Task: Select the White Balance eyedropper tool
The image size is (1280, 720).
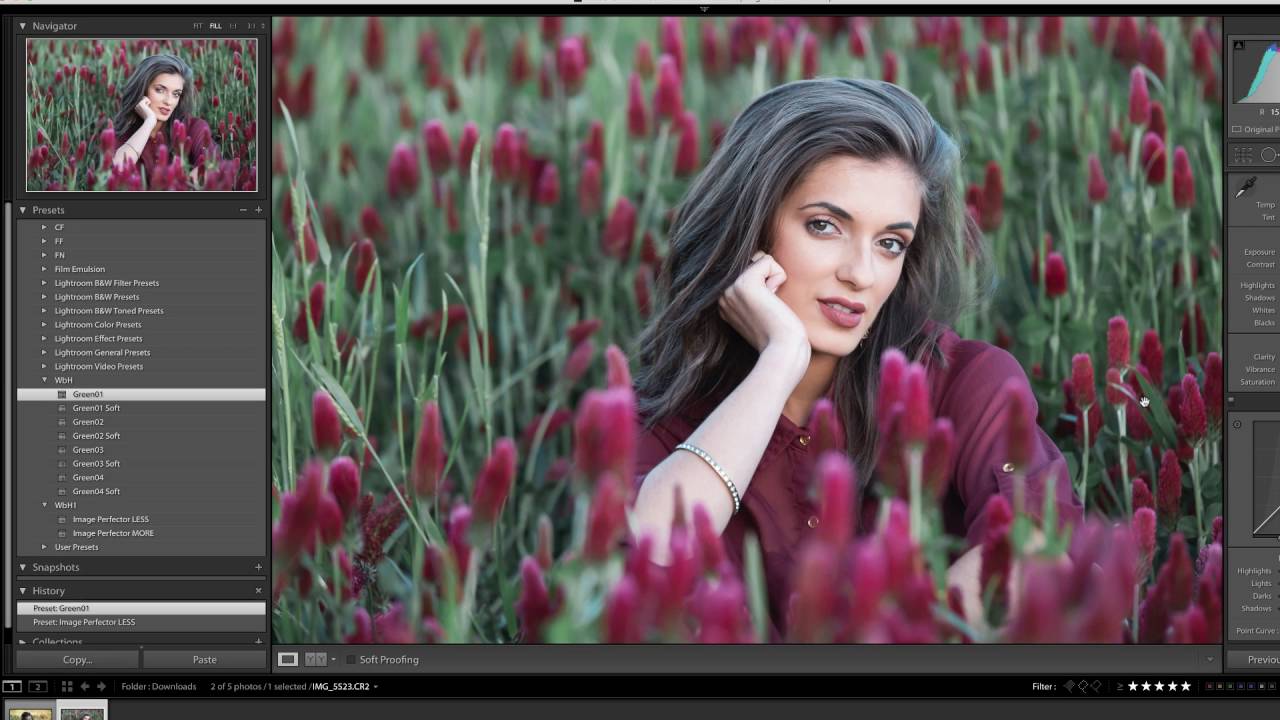Action: pyautogui.click(x=1246, y=189)
